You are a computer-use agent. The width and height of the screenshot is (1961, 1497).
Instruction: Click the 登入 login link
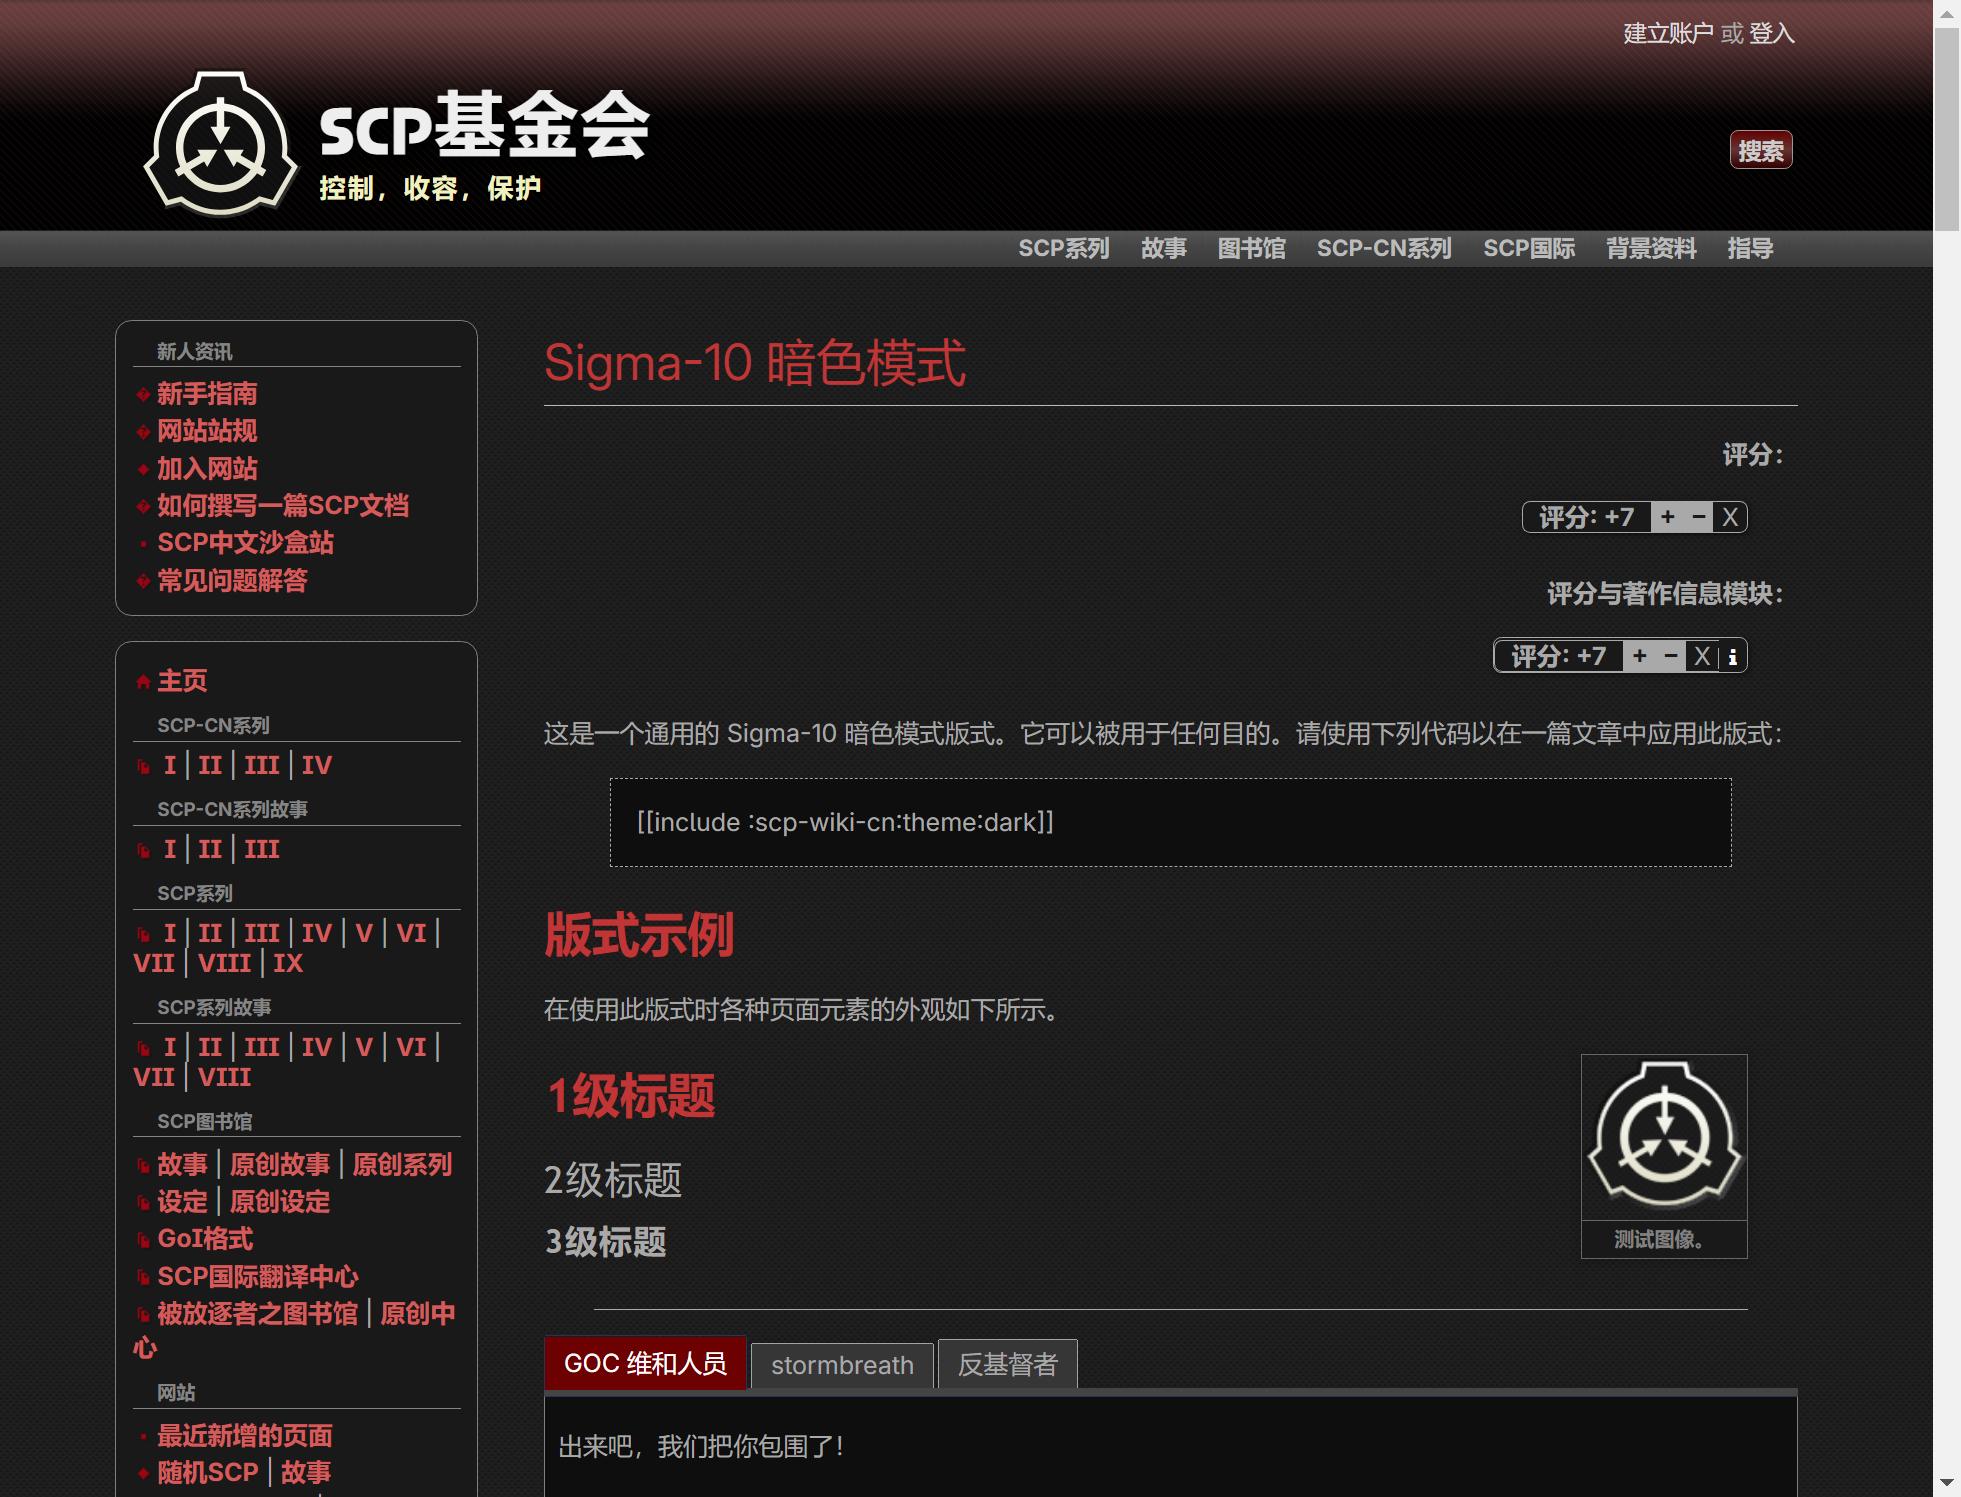(1771, 33)
